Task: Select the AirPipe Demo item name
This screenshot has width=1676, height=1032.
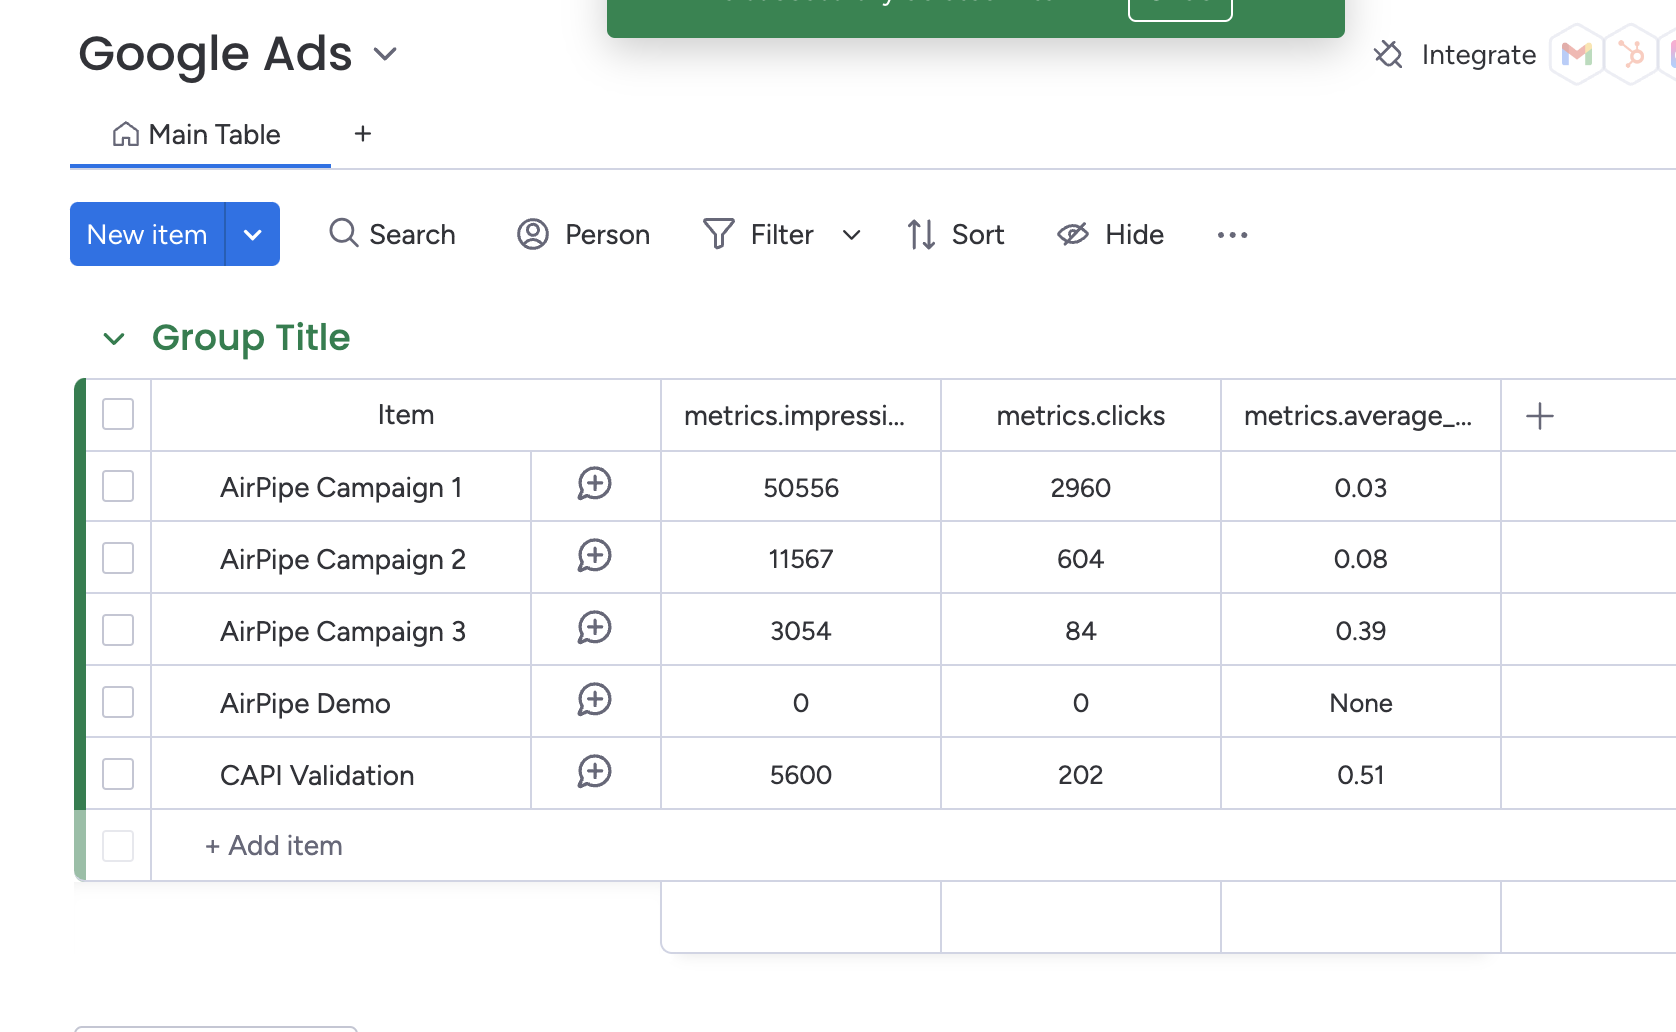Action: coord(305,703)
